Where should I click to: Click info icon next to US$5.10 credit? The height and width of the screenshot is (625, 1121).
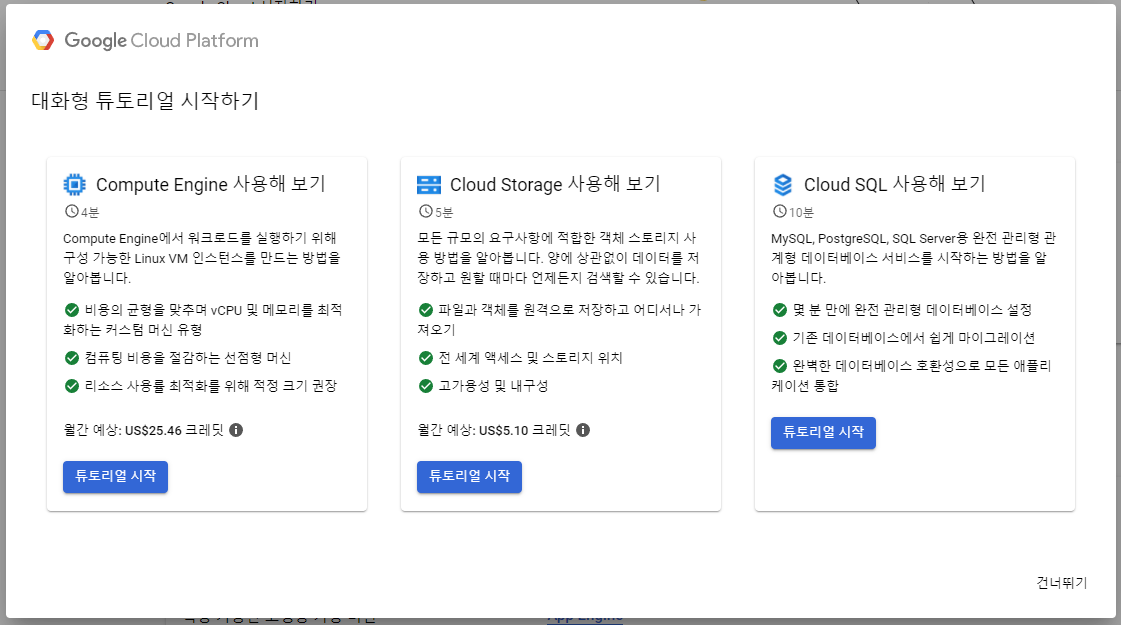point(583,430)
